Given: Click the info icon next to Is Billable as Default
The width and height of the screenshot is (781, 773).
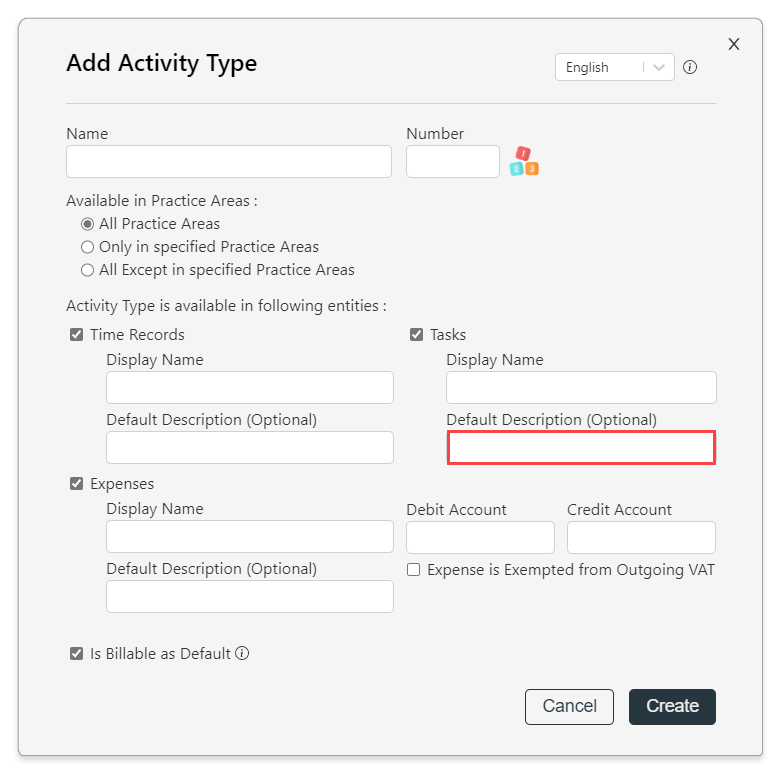Looking at the screenshot, I should (x=242, y=653).
